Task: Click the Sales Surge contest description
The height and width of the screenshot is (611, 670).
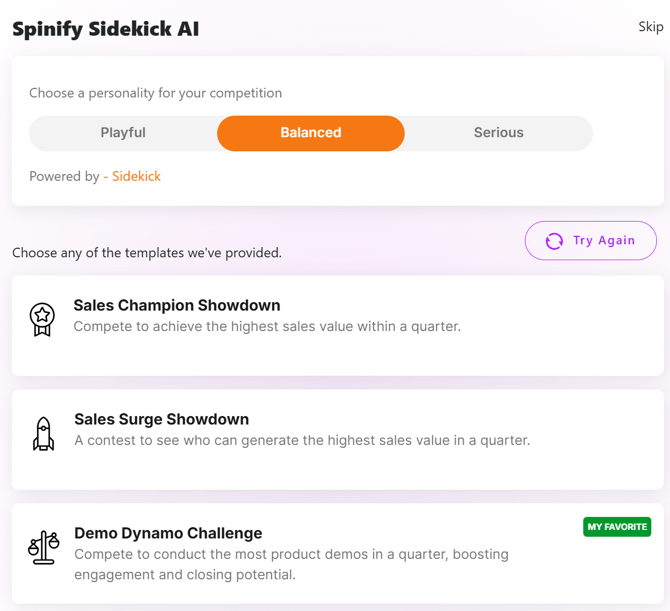Action: pos(302,441)
